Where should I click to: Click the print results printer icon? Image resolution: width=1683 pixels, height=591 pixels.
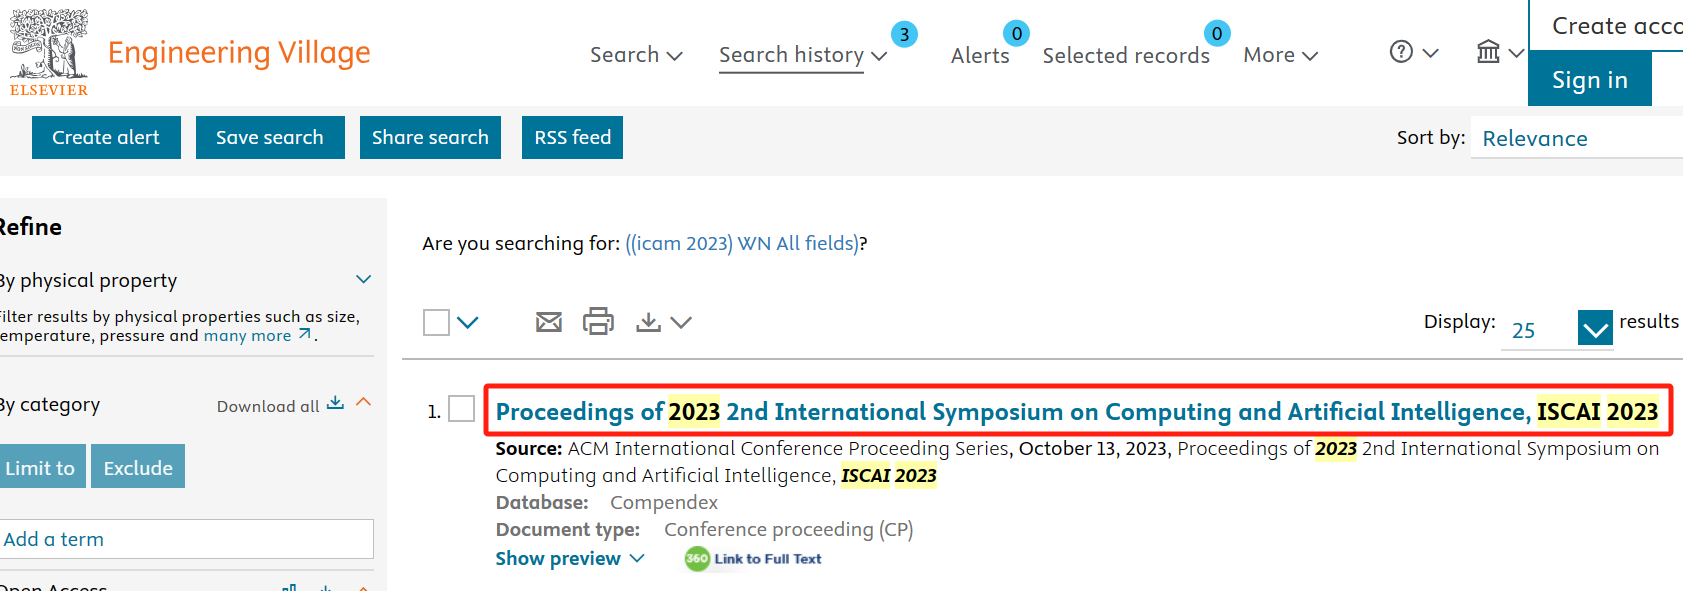[598, 321]
